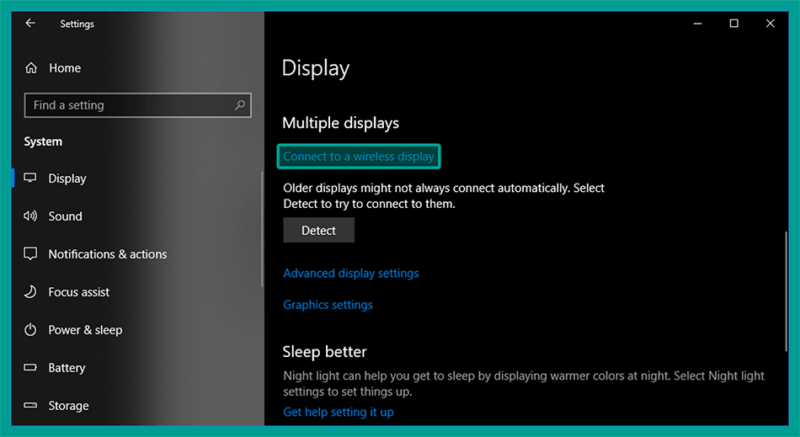
Task: Click the Sleep better heading
Action: click(324, 352)
